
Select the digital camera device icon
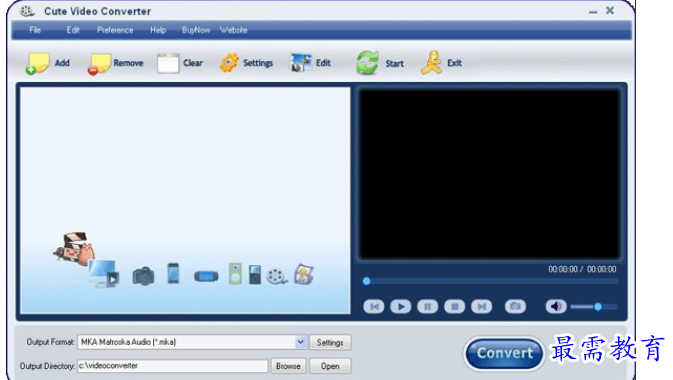click(x=143, y=276)
